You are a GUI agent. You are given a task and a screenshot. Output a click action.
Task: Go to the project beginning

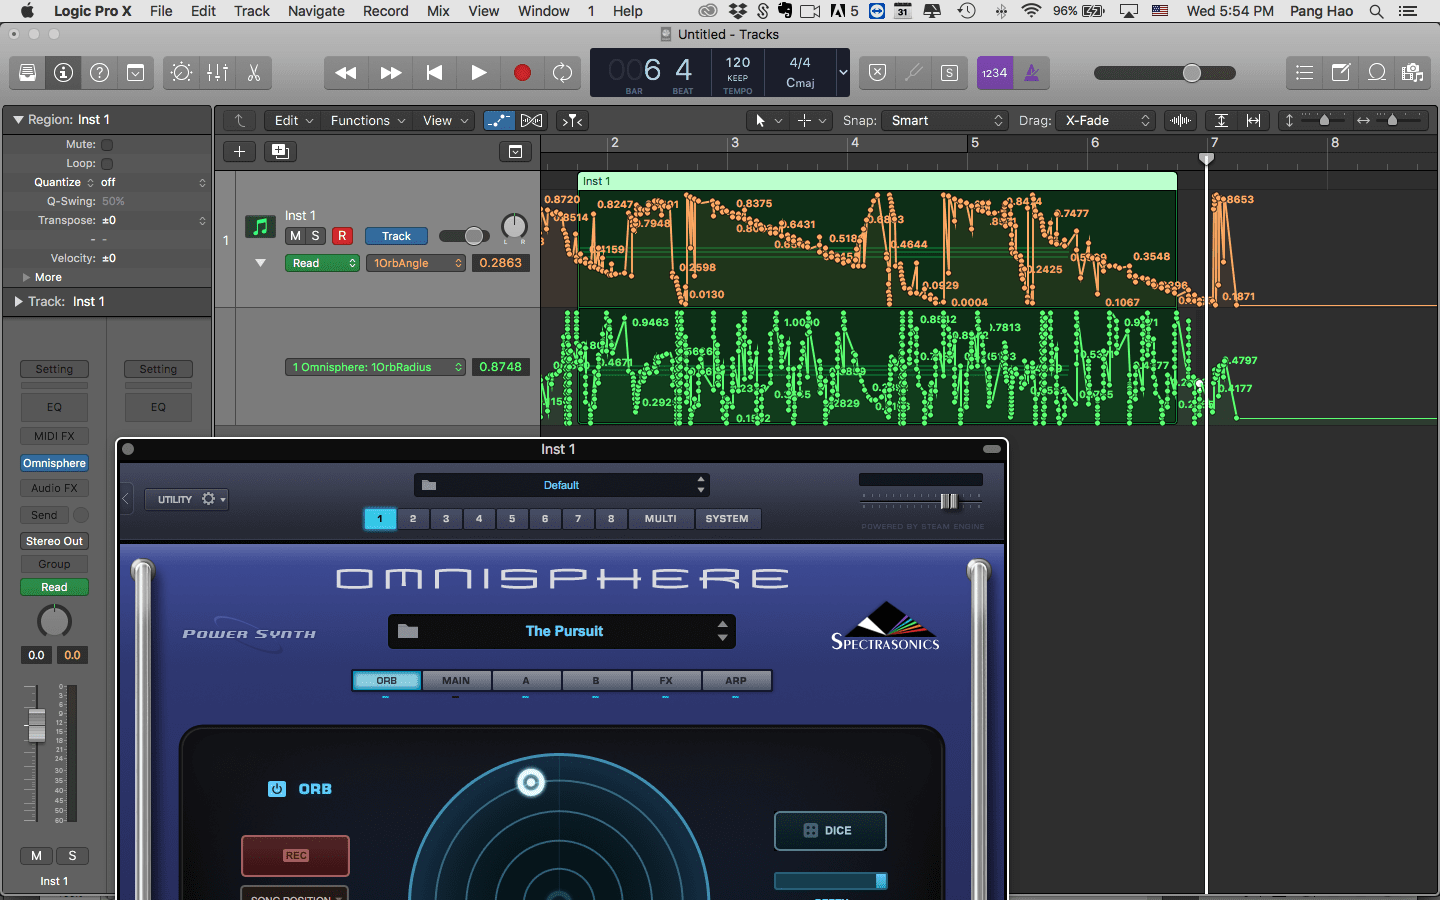pos(434,73)
